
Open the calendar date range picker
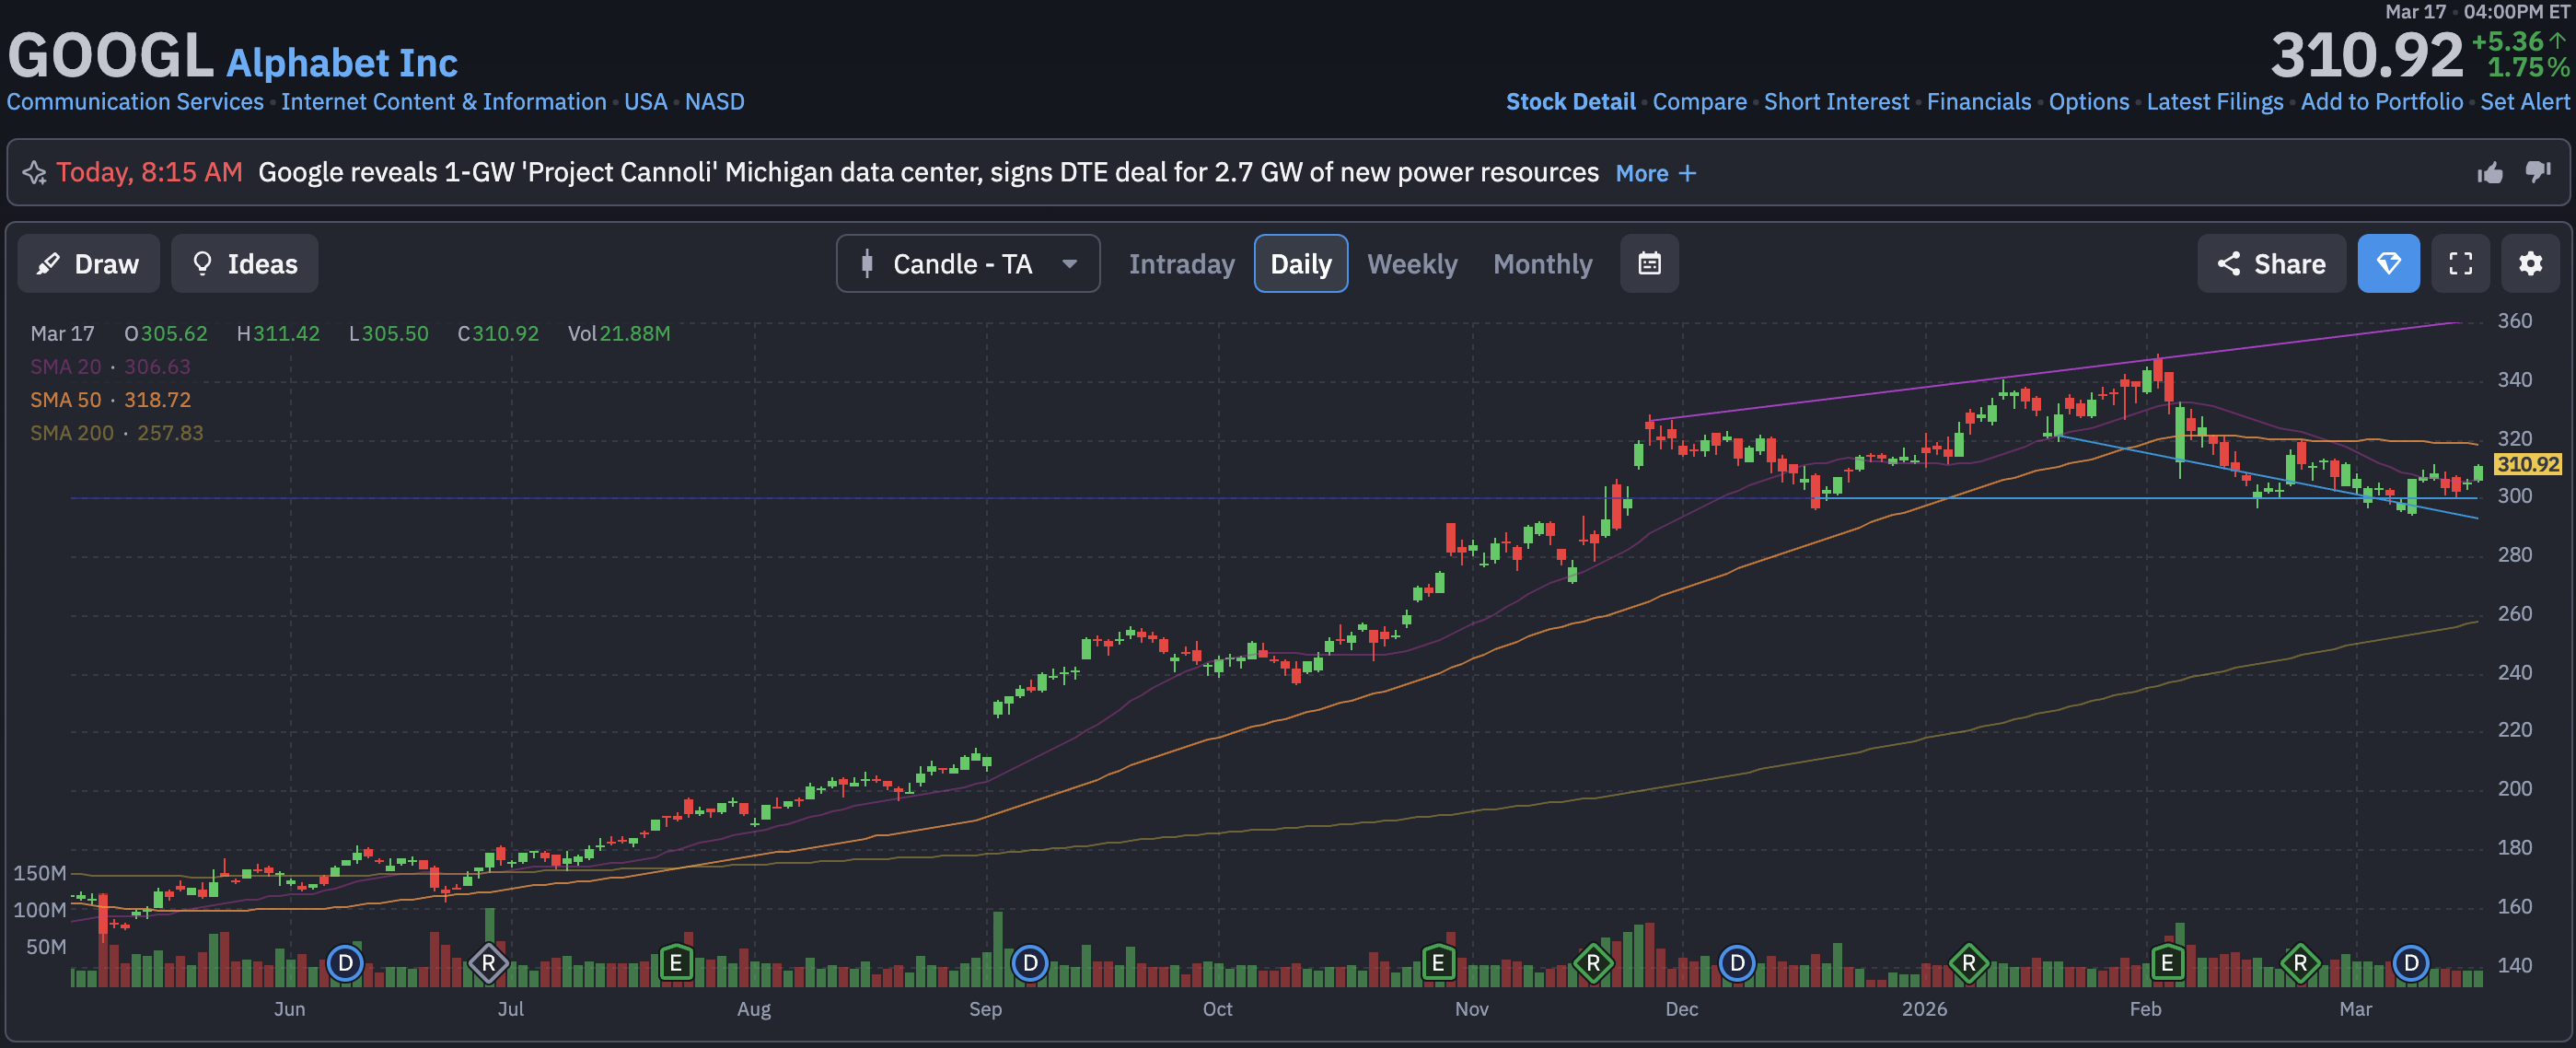tap(1649, 264)
